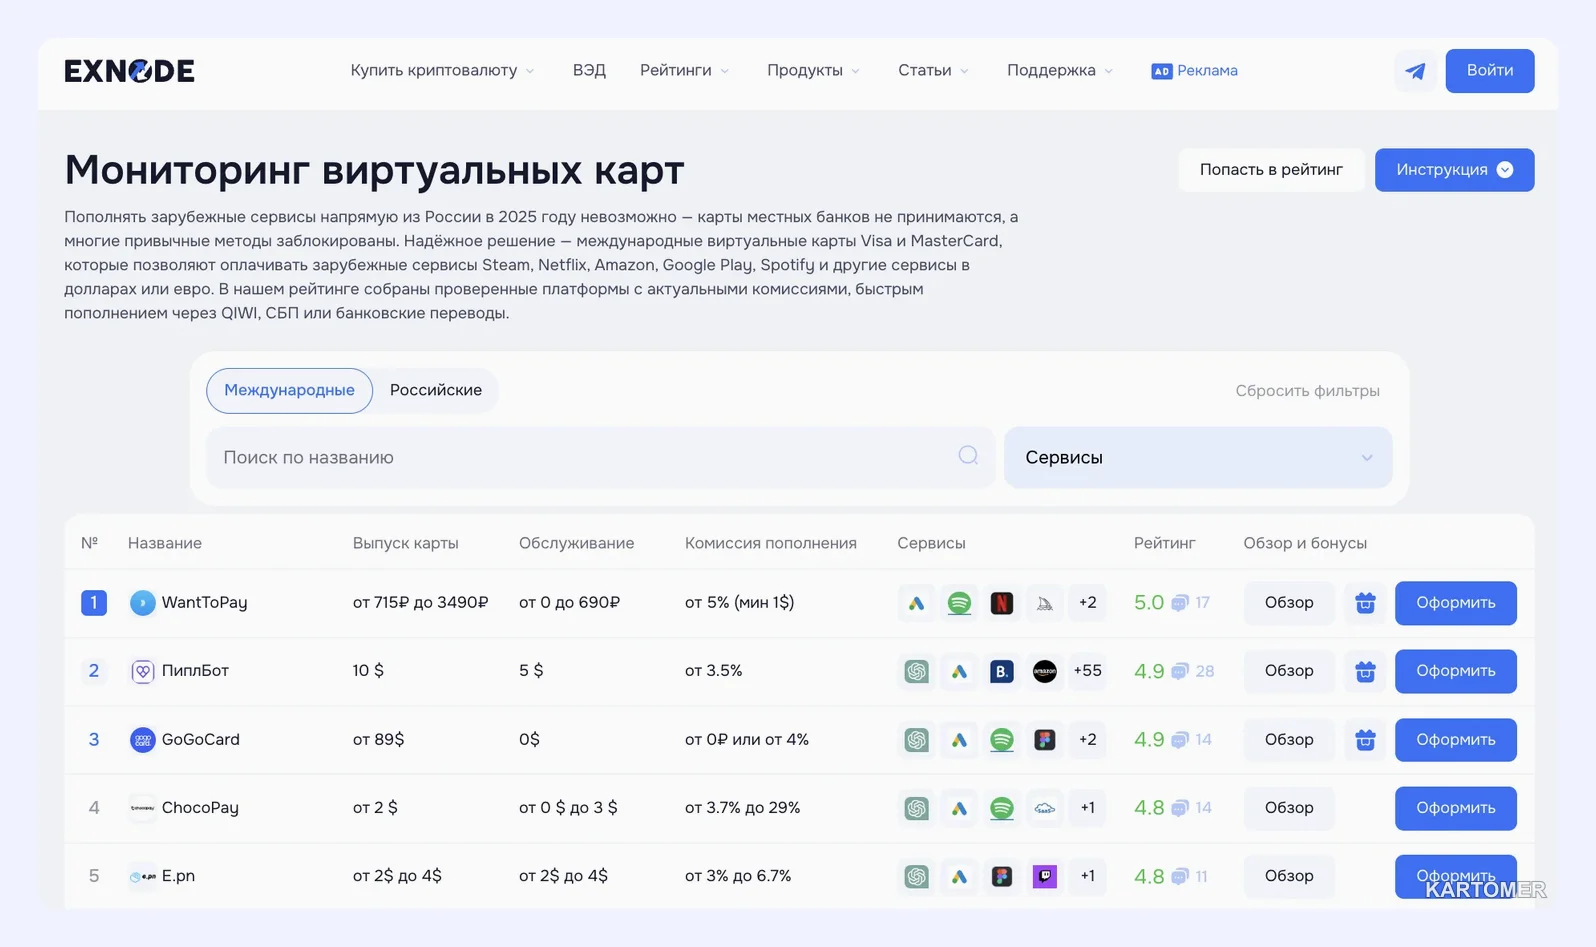Click the Сбросить фильтры link
The width and height of the screenshot is (1596, 947).
pyautogui.click(x=1307, y=391)
